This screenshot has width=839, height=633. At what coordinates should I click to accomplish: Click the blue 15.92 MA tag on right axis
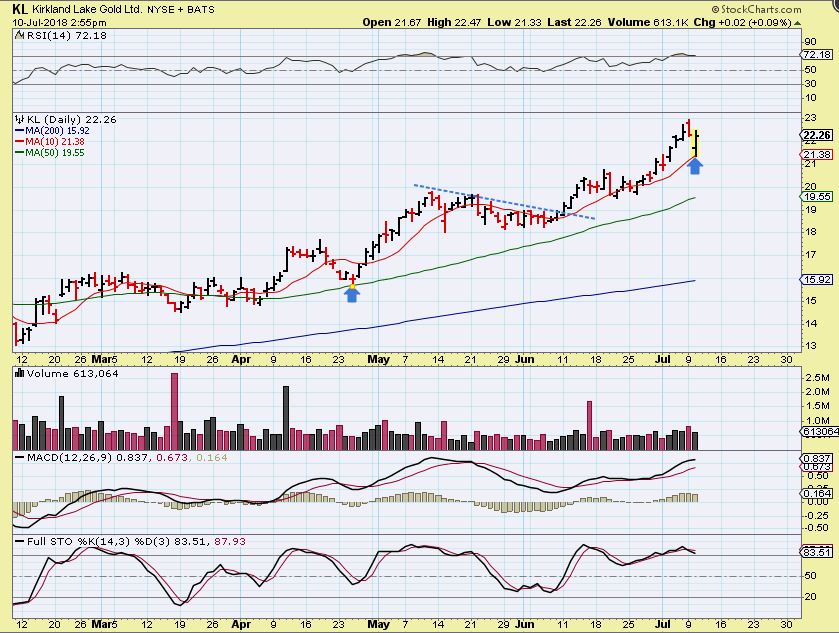[817, 280]
